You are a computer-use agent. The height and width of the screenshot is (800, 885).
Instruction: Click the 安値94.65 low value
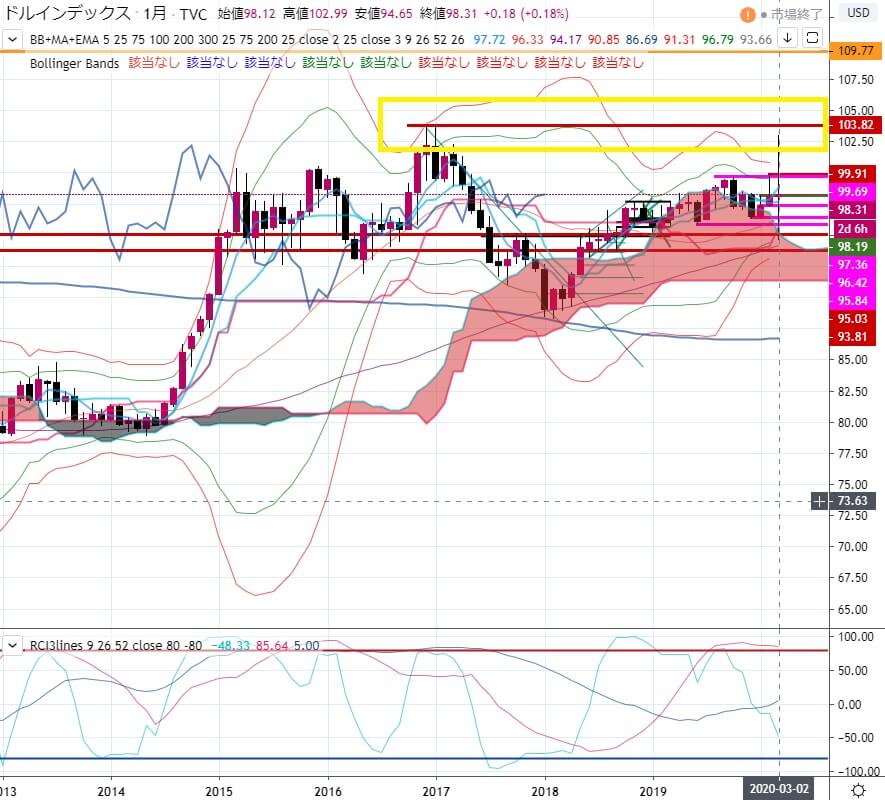point(383,14)
